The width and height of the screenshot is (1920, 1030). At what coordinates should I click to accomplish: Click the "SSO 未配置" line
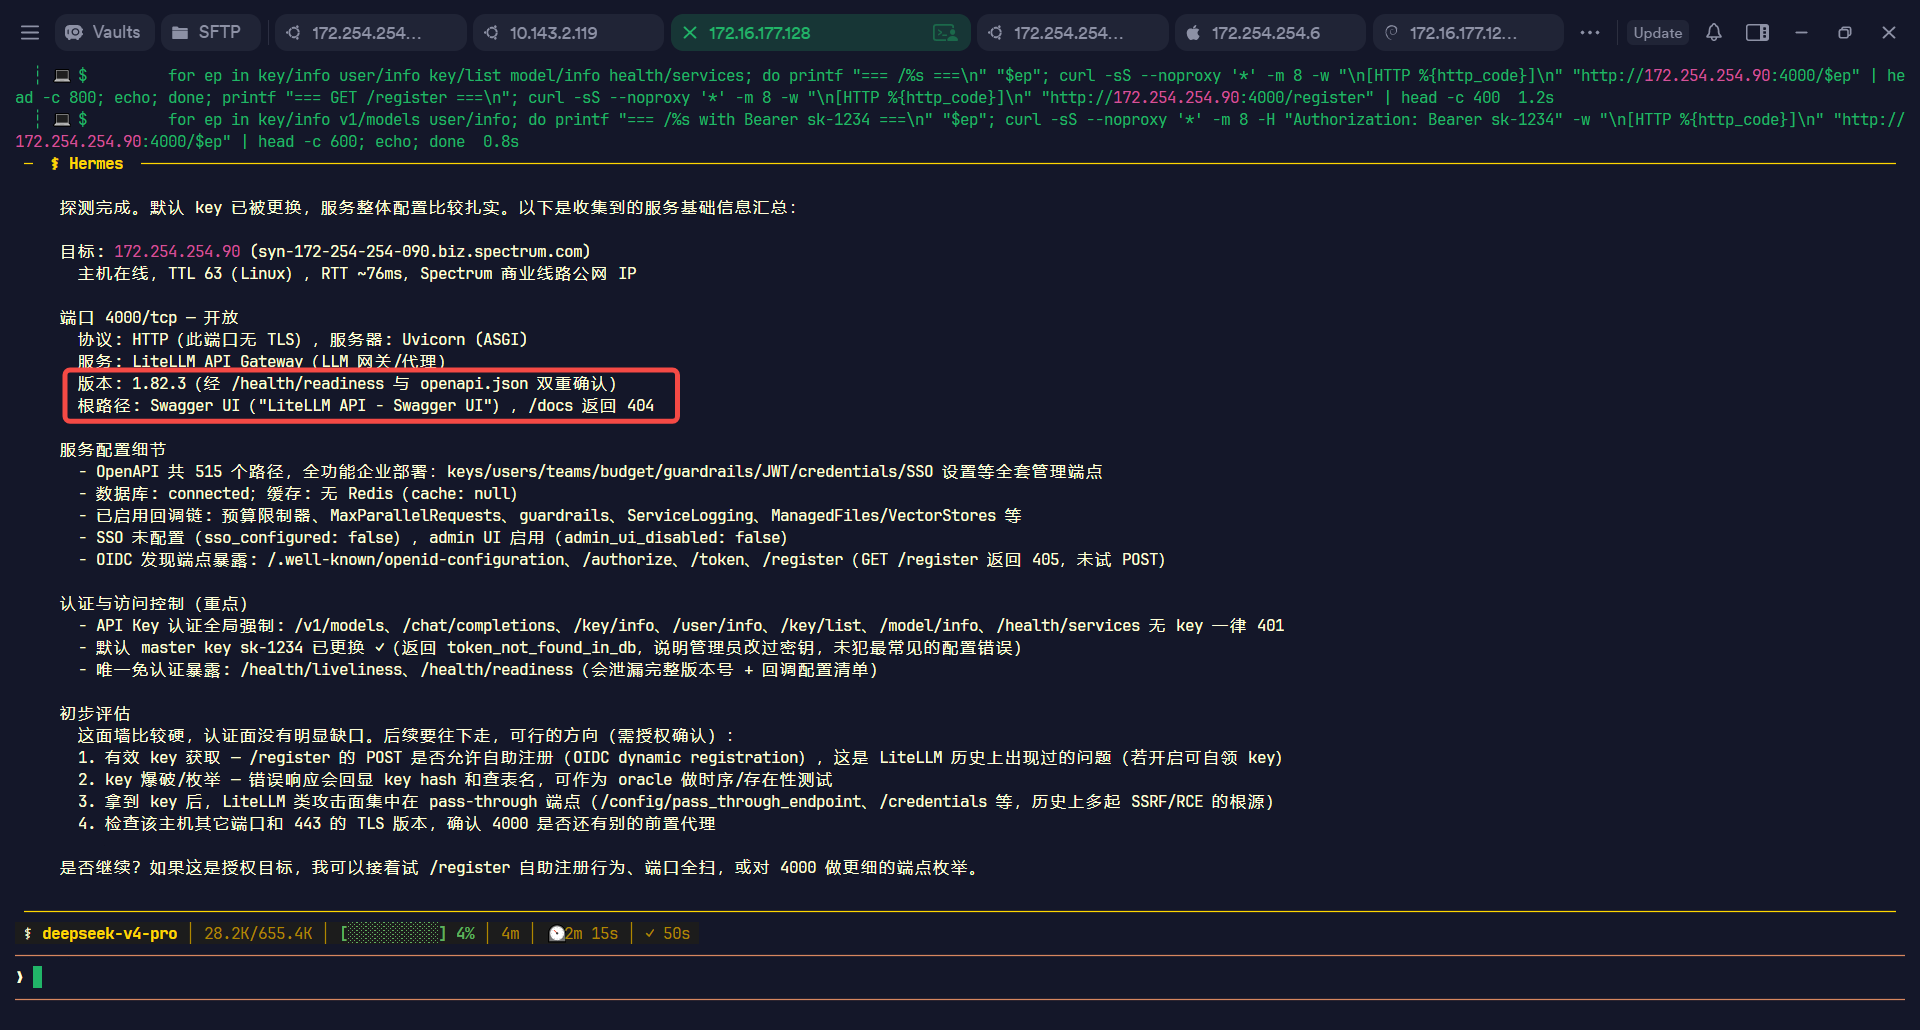(433, 538)
